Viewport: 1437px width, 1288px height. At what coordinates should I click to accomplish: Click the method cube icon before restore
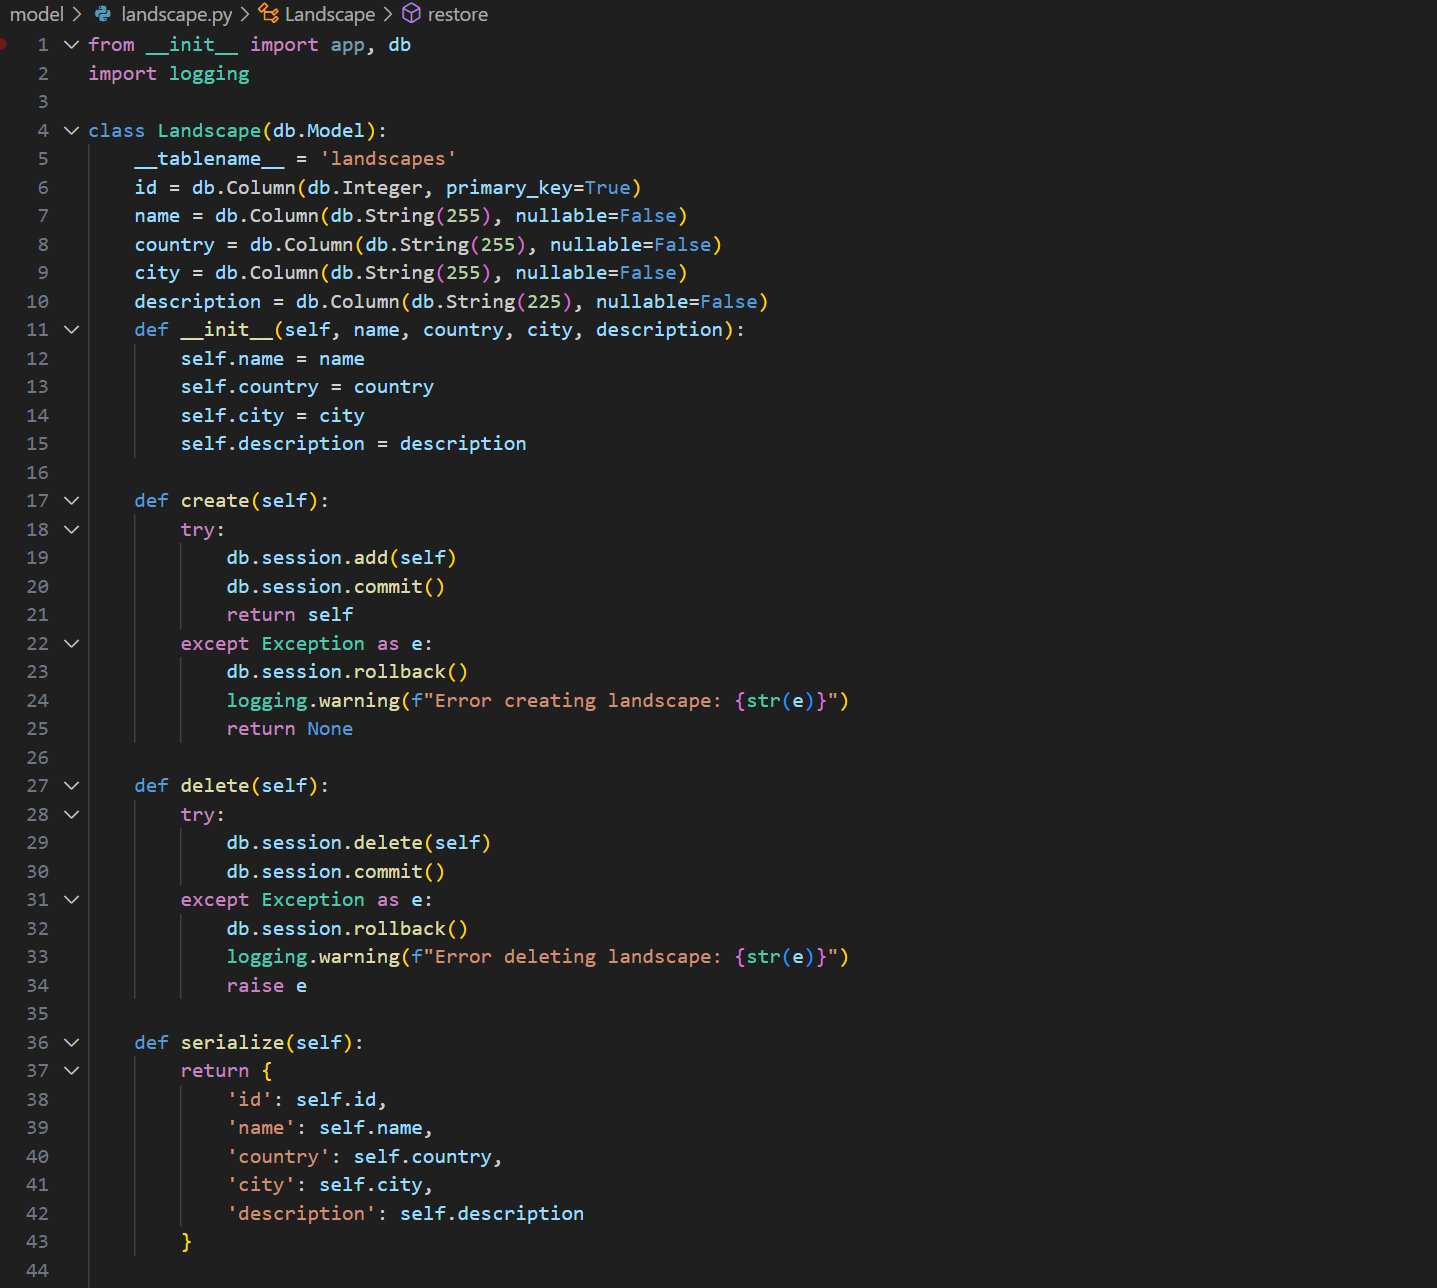(x=411, y=14)
